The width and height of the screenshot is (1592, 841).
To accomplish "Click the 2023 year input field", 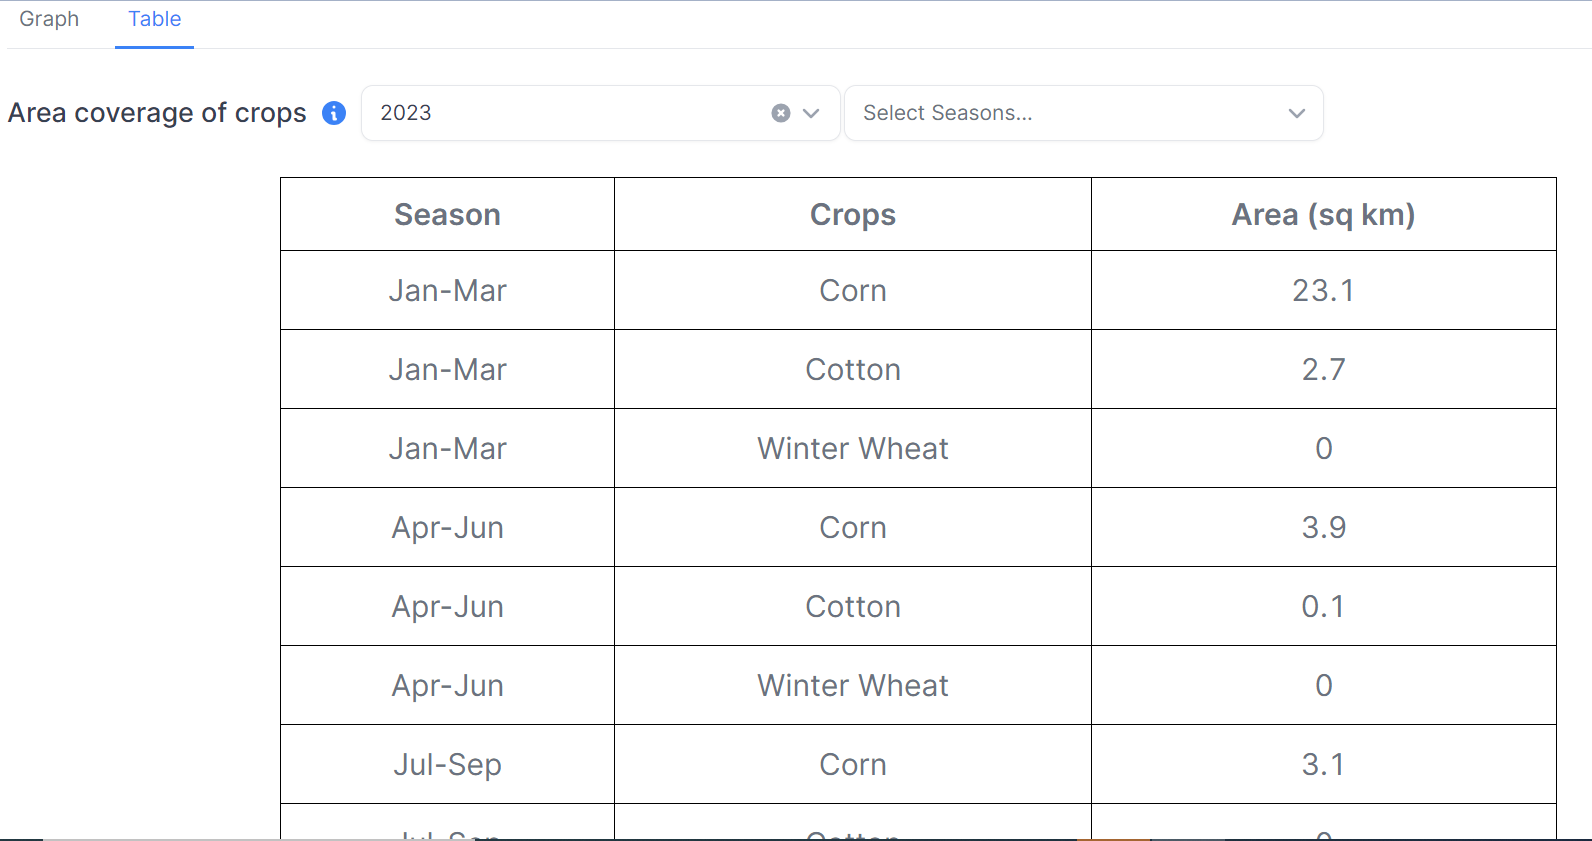I will click(x=560, y=113).
